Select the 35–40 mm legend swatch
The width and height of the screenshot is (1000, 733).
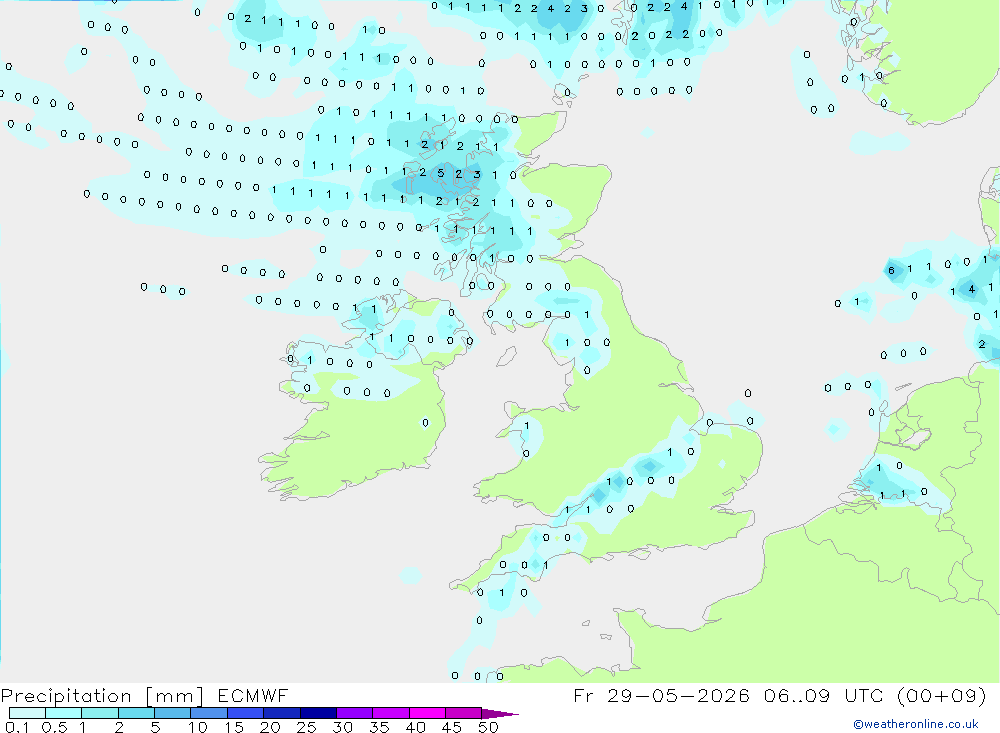pos(391,713)
